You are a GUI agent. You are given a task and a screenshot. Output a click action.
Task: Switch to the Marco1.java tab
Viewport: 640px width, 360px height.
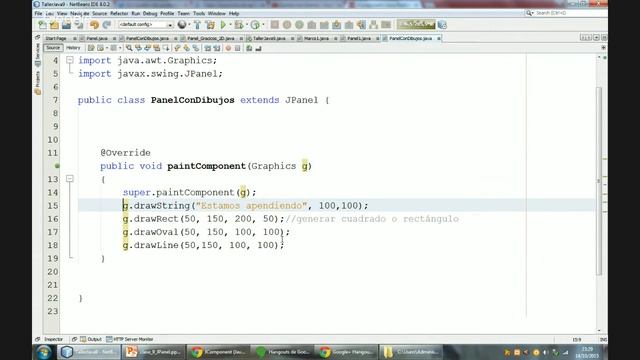click(317, 38)
